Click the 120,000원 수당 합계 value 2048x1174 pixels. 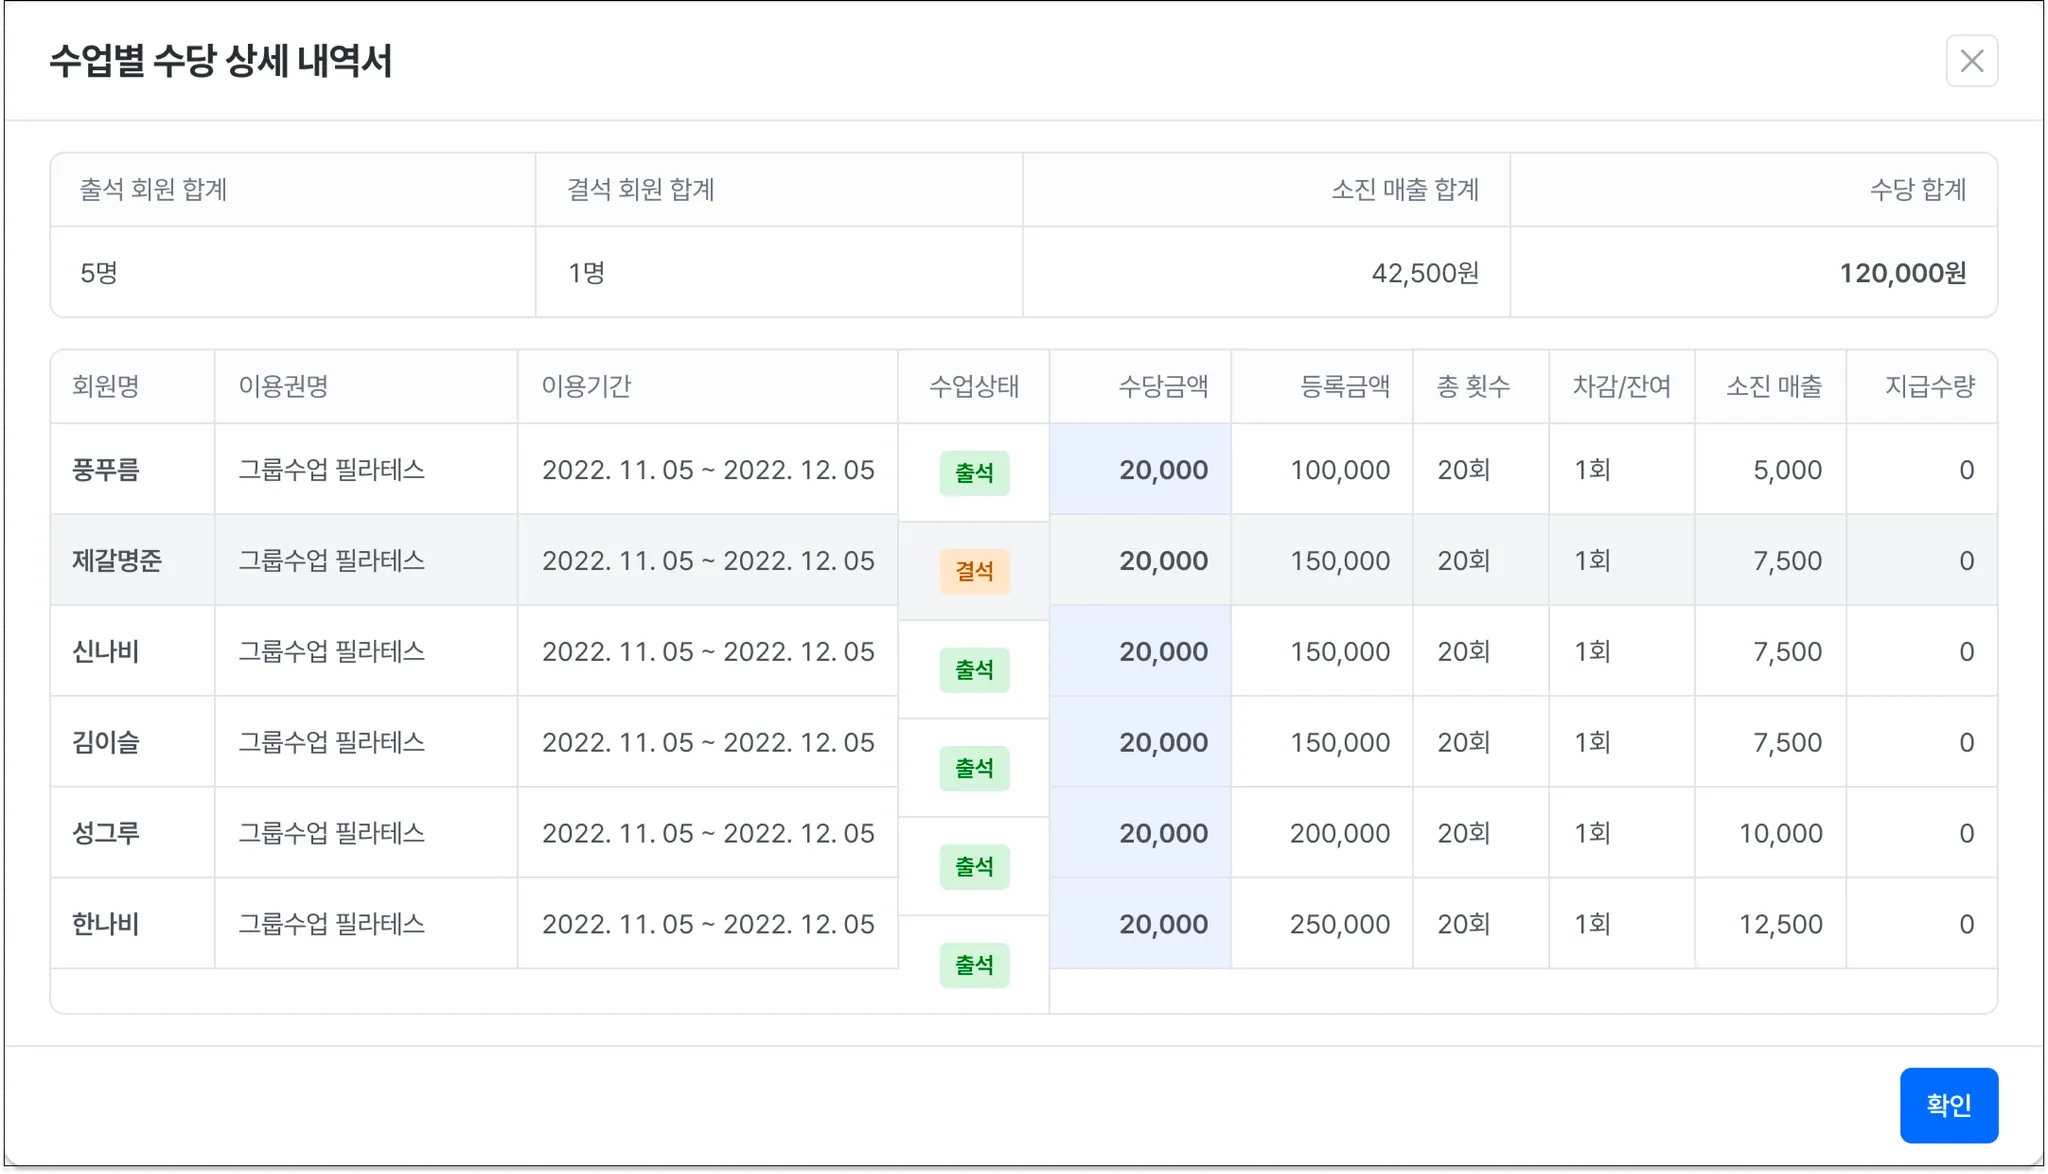pyautogui.click(x=1902, y=273)
